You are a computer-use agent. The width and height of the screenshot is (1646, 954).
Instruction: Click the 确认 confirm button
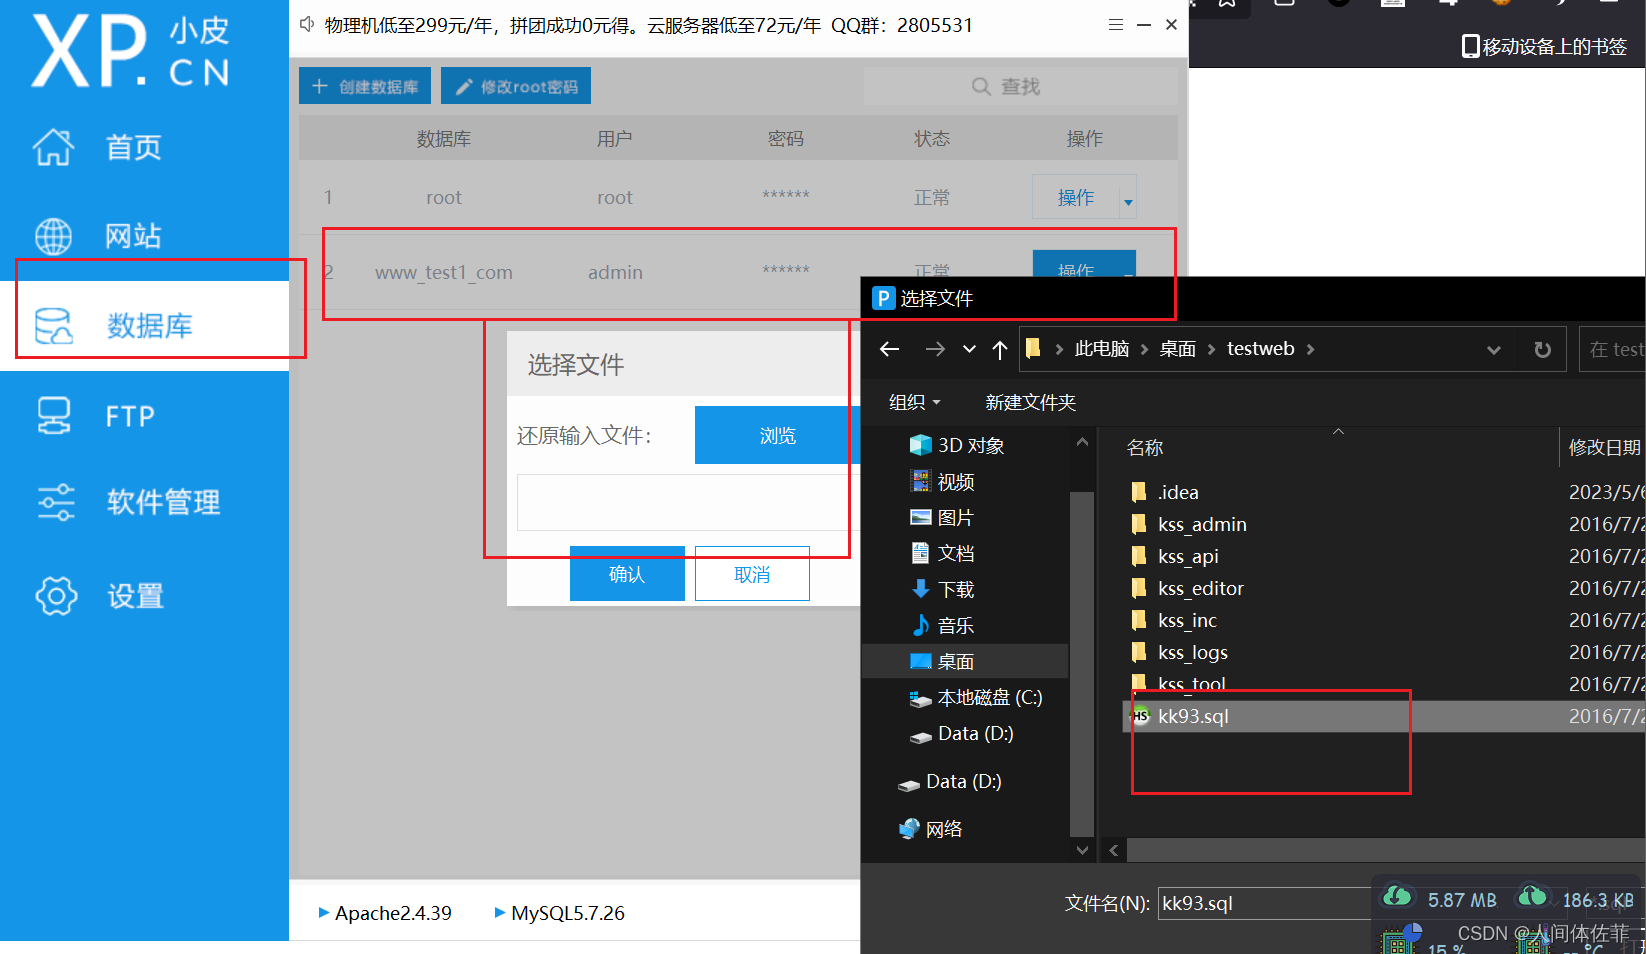pyautogui.click(x=627, y=574)
